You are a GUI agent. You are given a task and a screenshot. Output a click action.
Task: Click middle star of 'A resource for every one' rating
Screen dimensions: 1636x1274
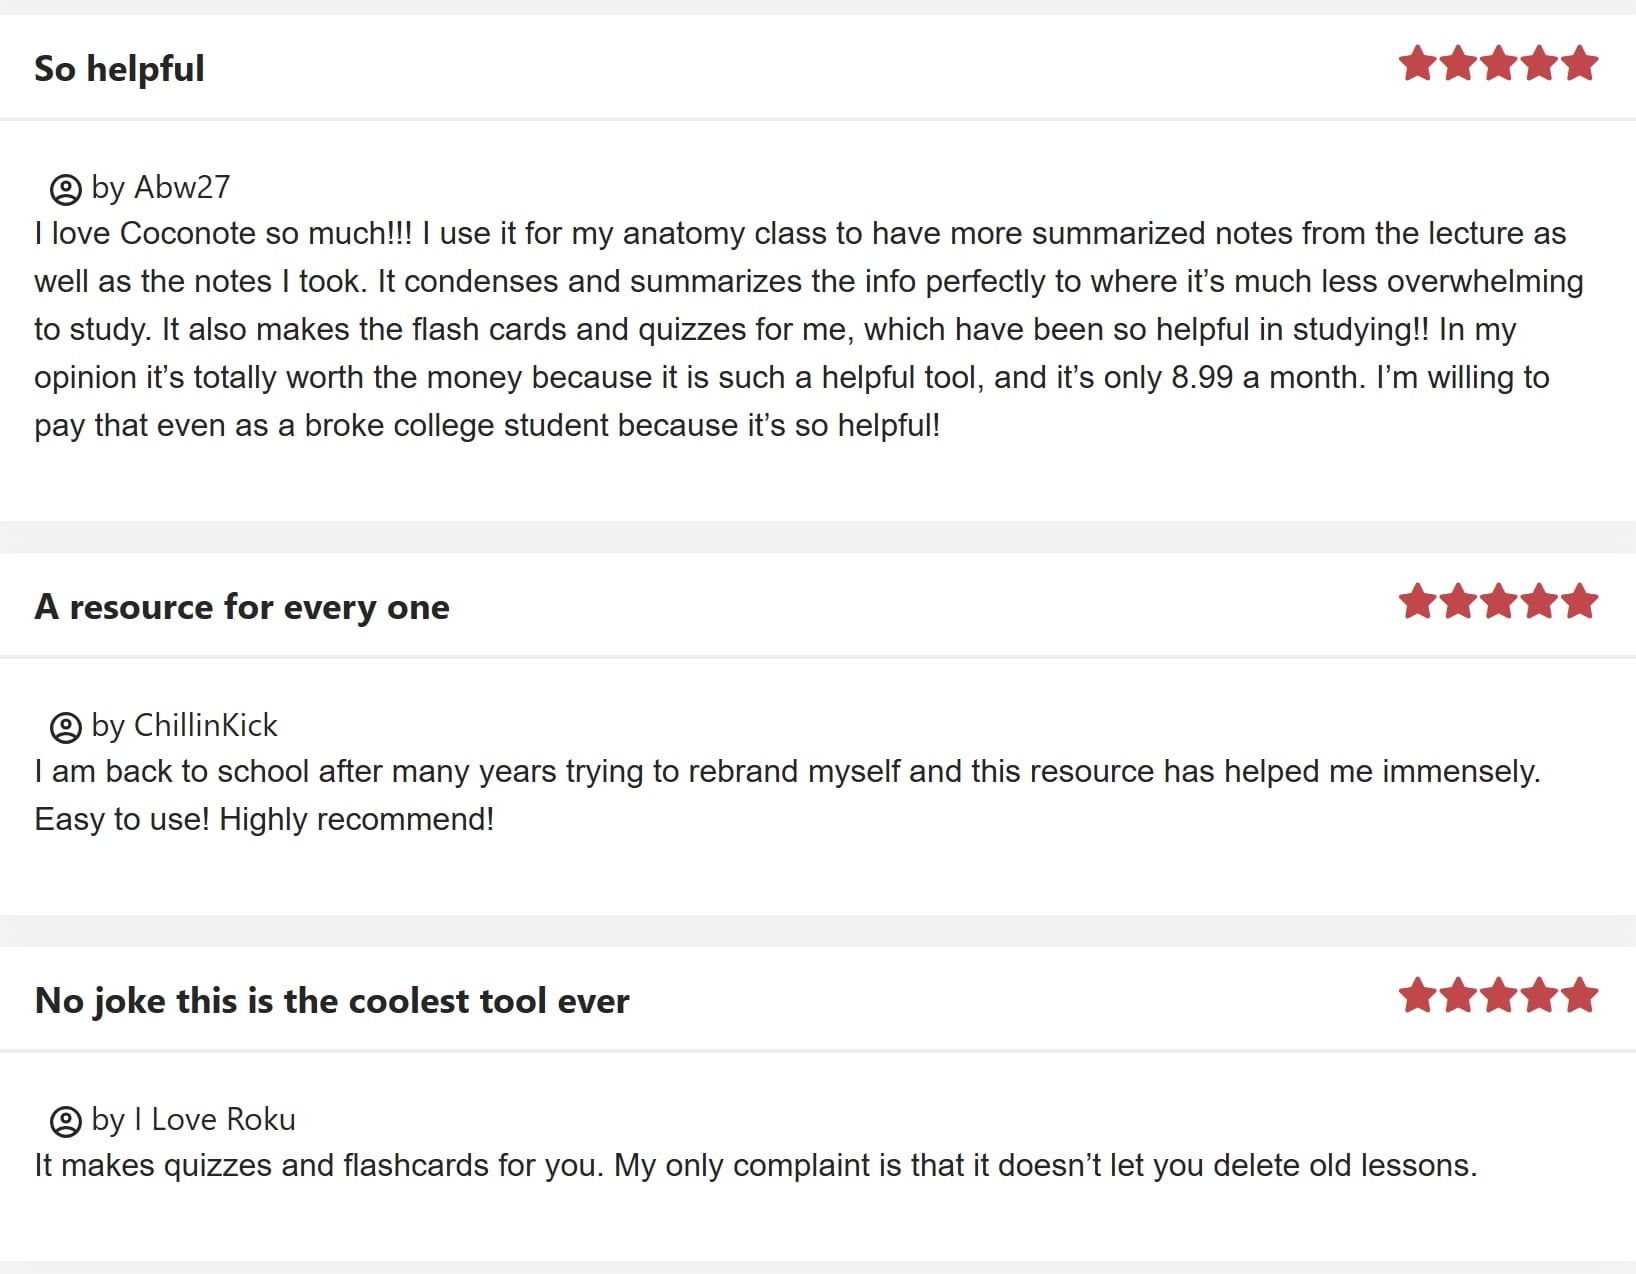[1499, 601]
